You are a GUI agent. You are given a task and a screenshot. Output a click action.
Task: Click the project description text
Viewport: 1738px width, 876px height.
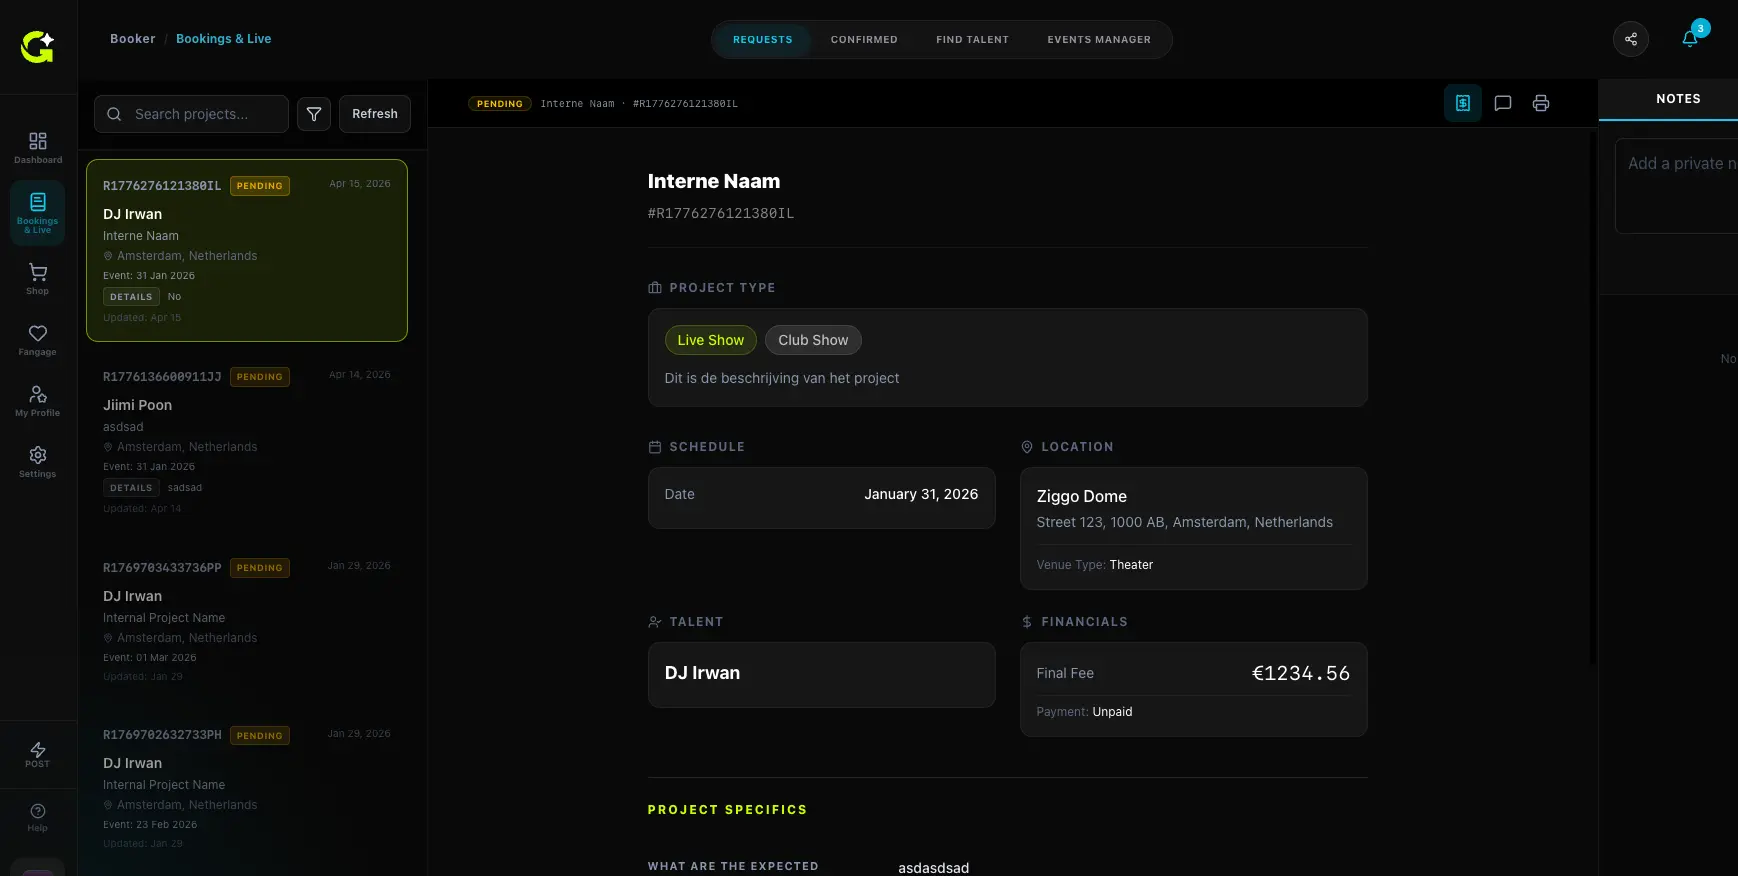tap(782, 378)
